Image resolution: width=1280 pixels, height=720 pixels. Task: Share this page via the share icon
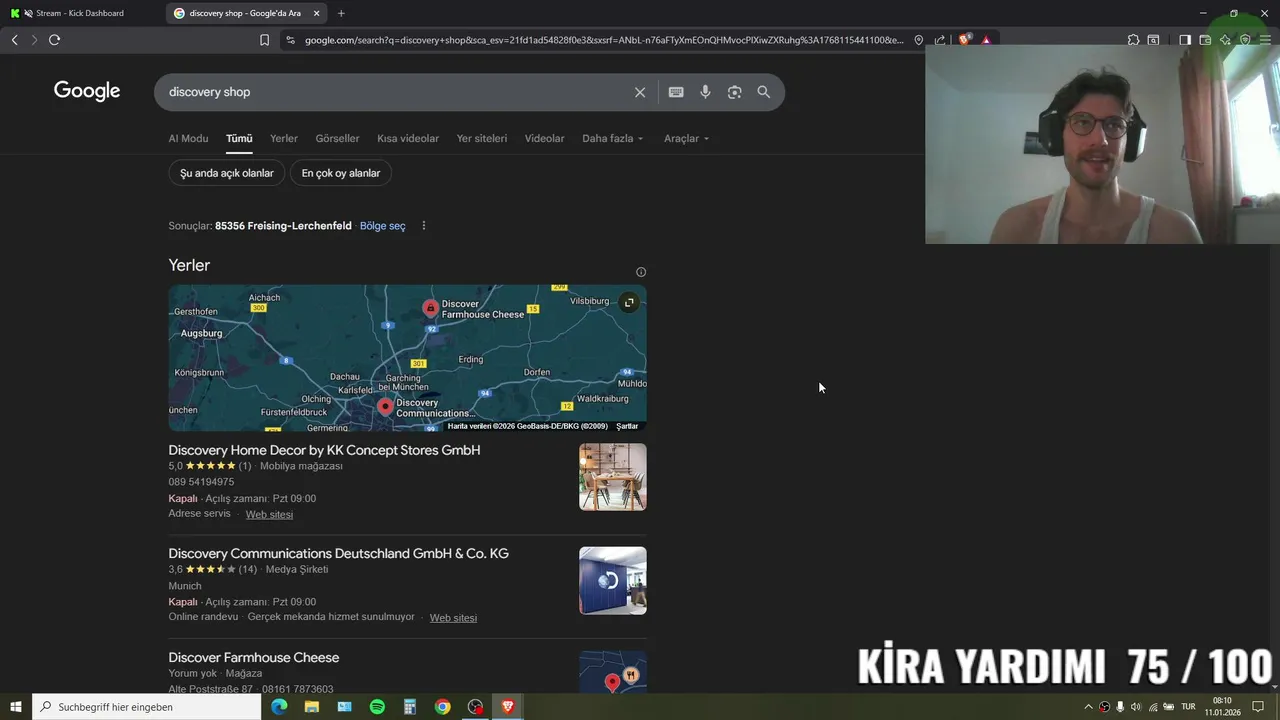tap(940, 40)
